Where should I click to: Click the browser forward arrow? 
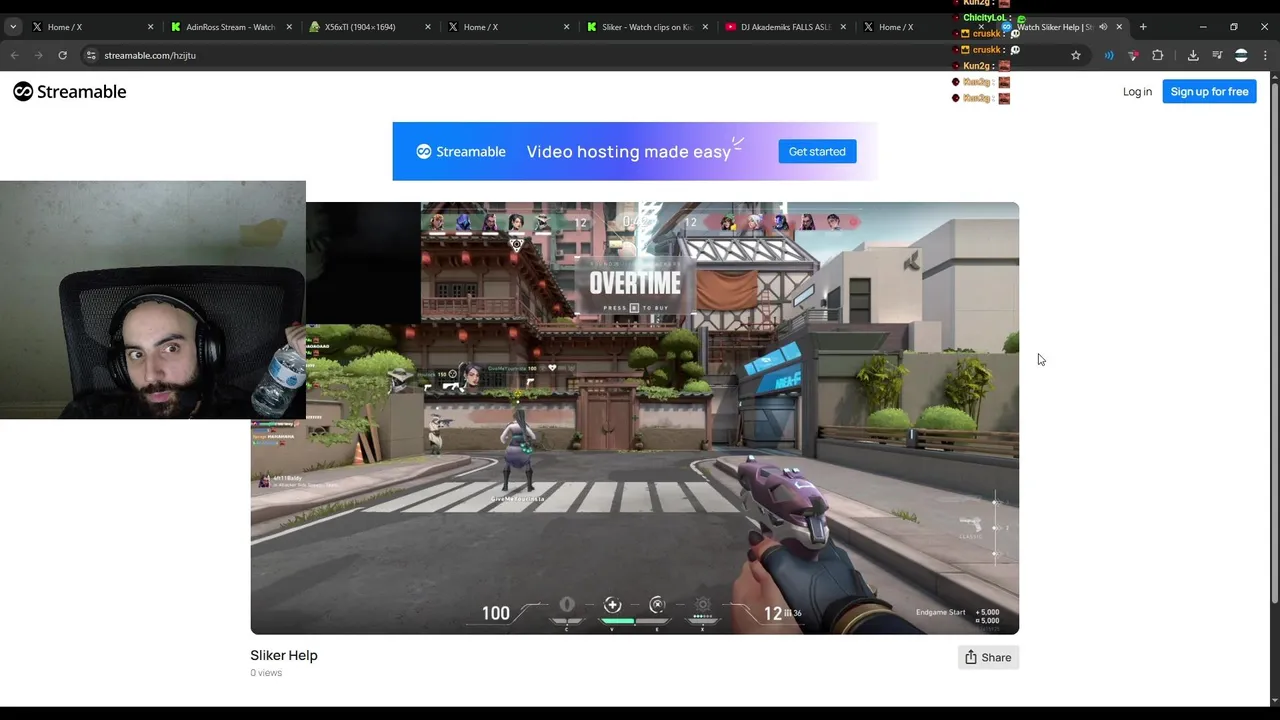(39, 55)
